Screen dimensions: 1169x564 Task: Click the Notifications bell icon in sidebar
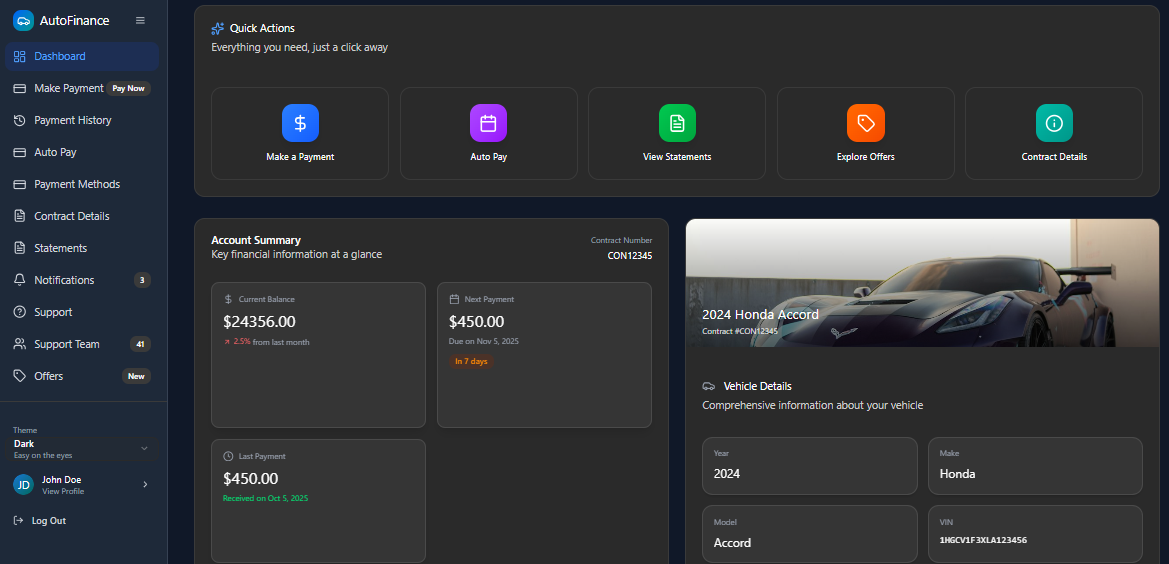click(19, 280)
